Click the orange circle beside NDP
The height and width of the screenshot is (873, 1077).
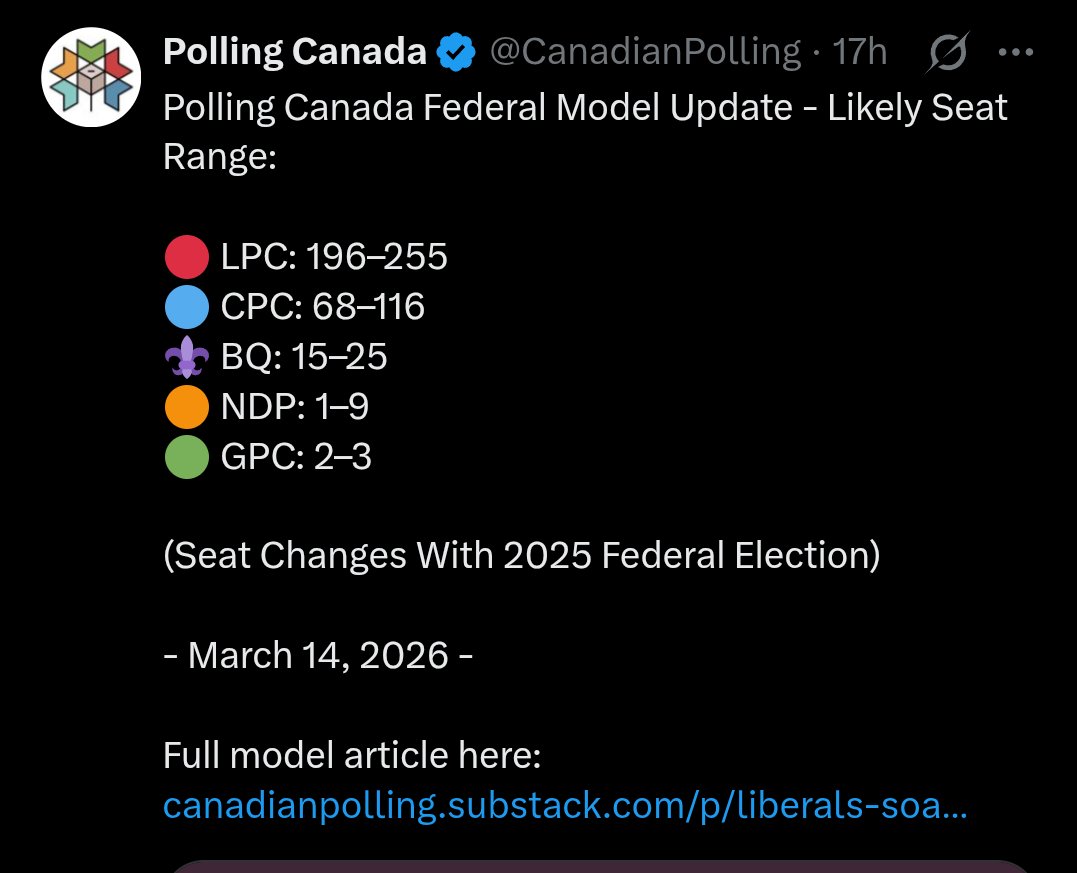[x=187, y=407]
